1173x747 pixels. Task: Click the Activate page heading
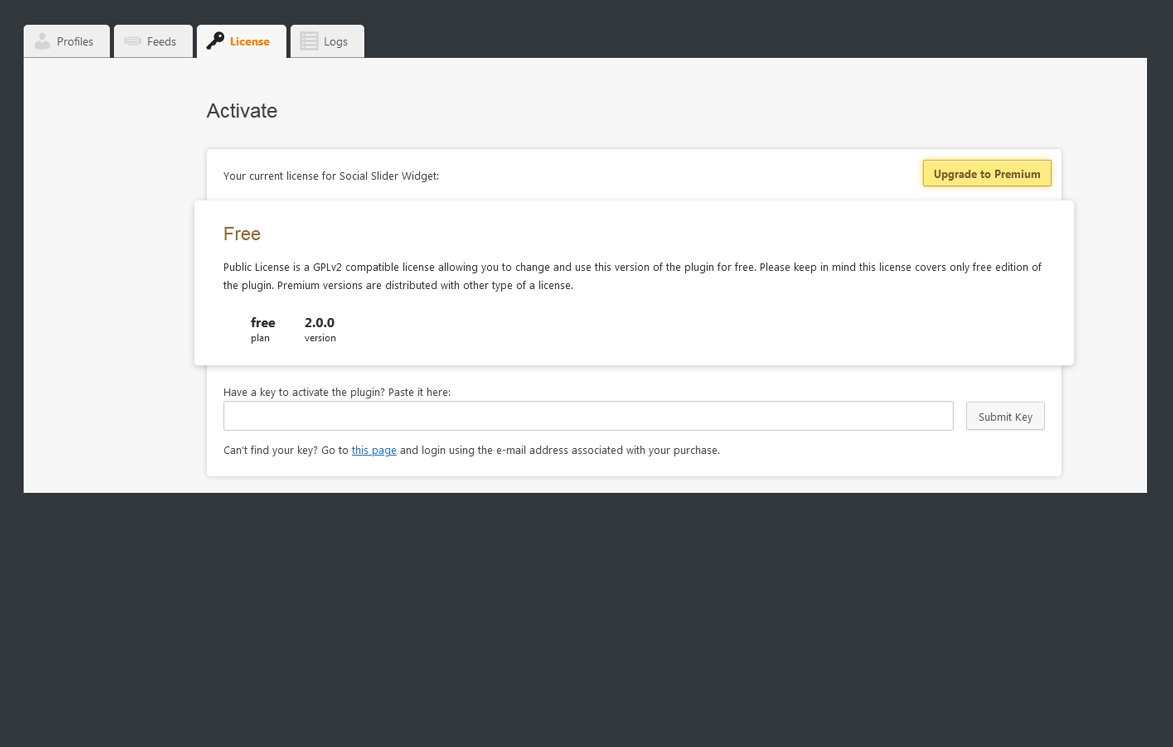tap(242, 111)
